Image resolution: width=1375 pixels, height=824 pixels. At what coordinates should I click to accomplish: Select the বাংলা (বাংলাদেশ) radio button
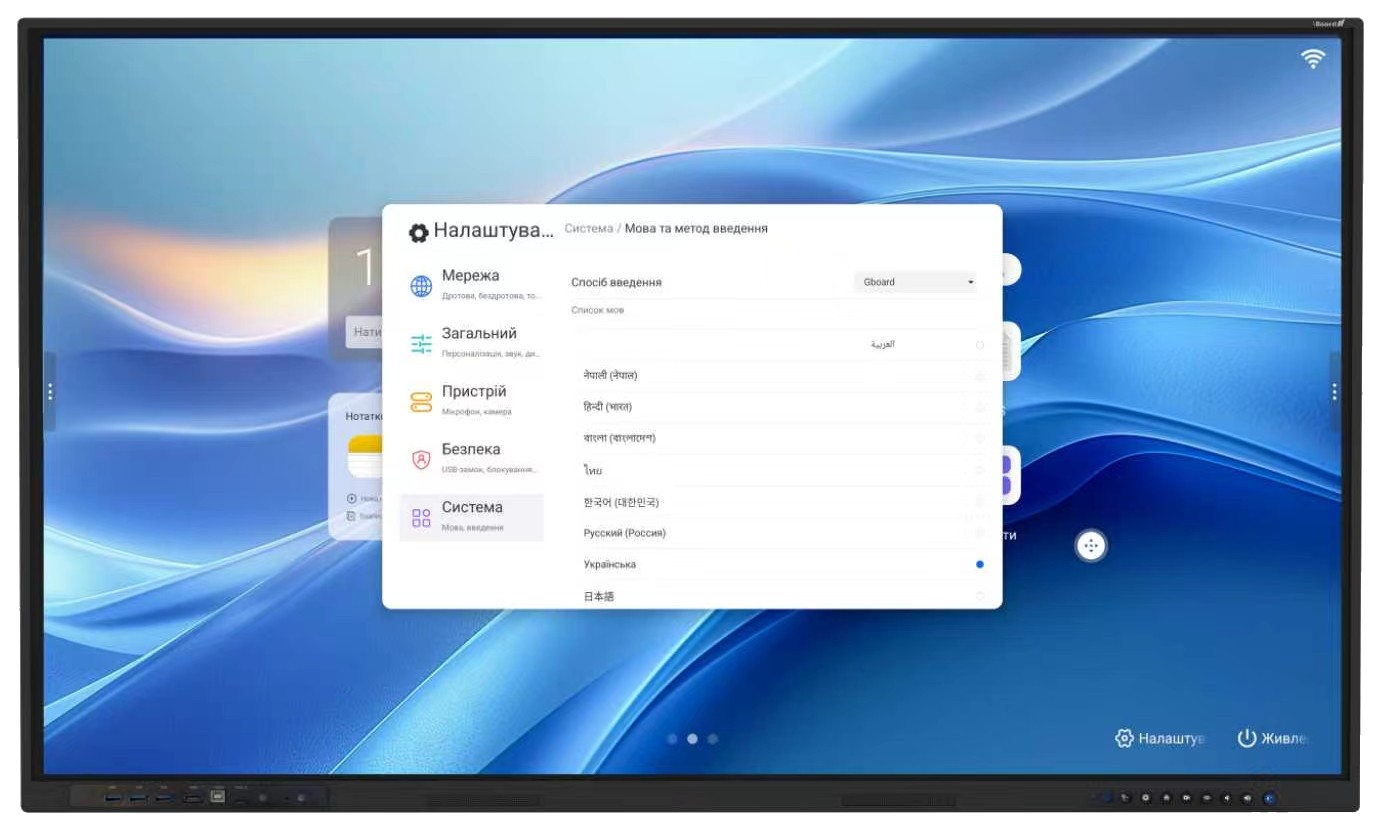click(x=979, y=438)
